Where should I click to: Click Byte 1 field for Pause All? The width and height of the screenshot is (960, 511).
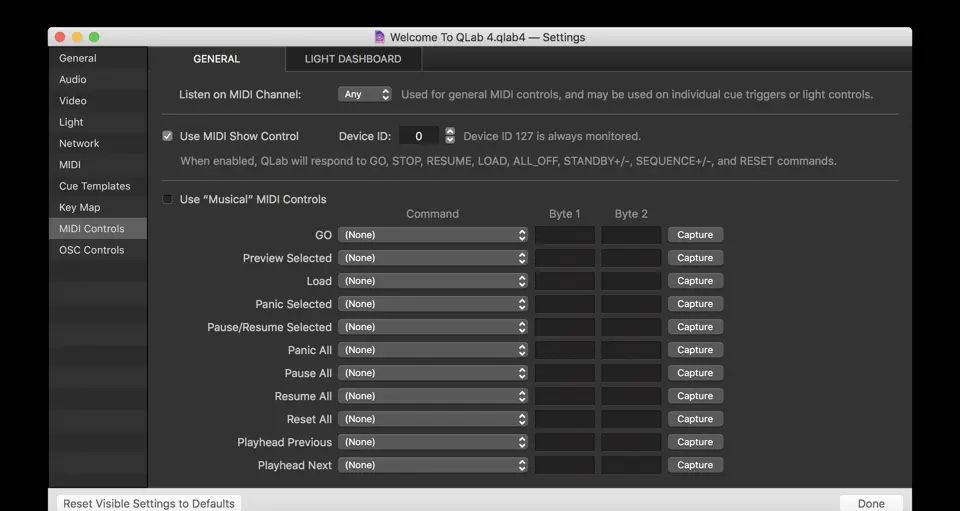point(564,373)
